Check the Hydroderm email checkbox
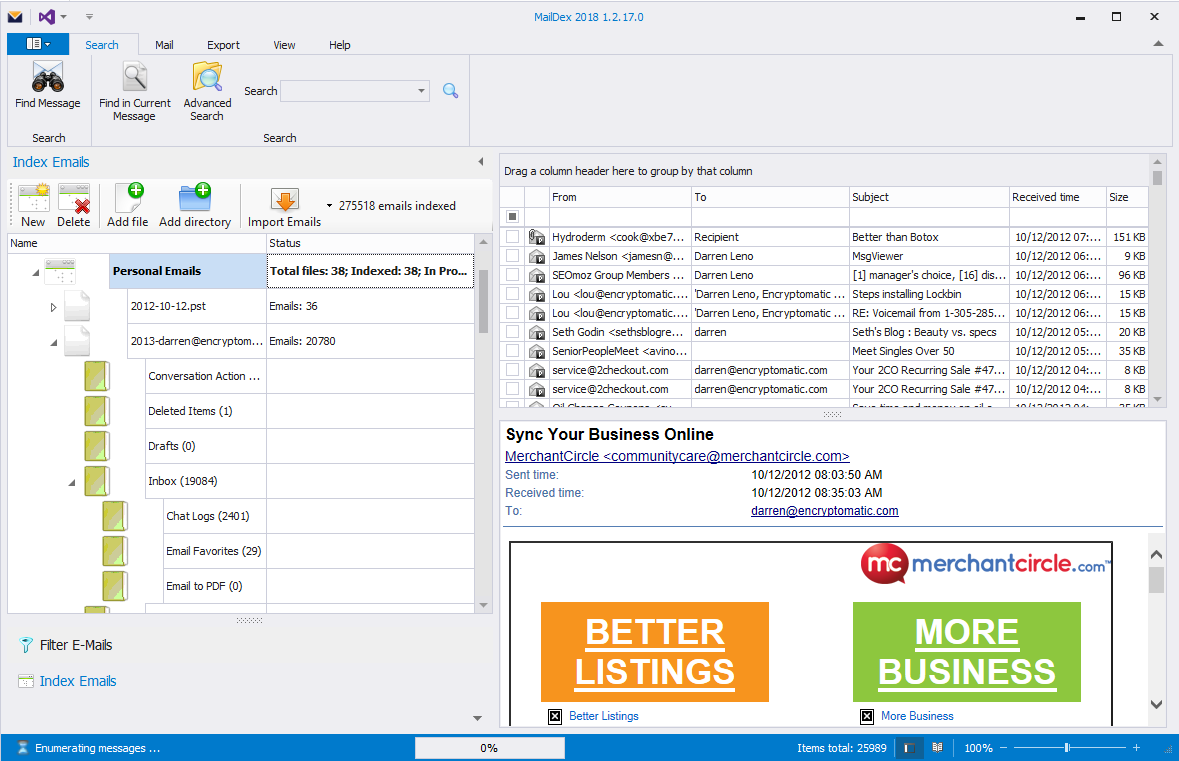 512,237
